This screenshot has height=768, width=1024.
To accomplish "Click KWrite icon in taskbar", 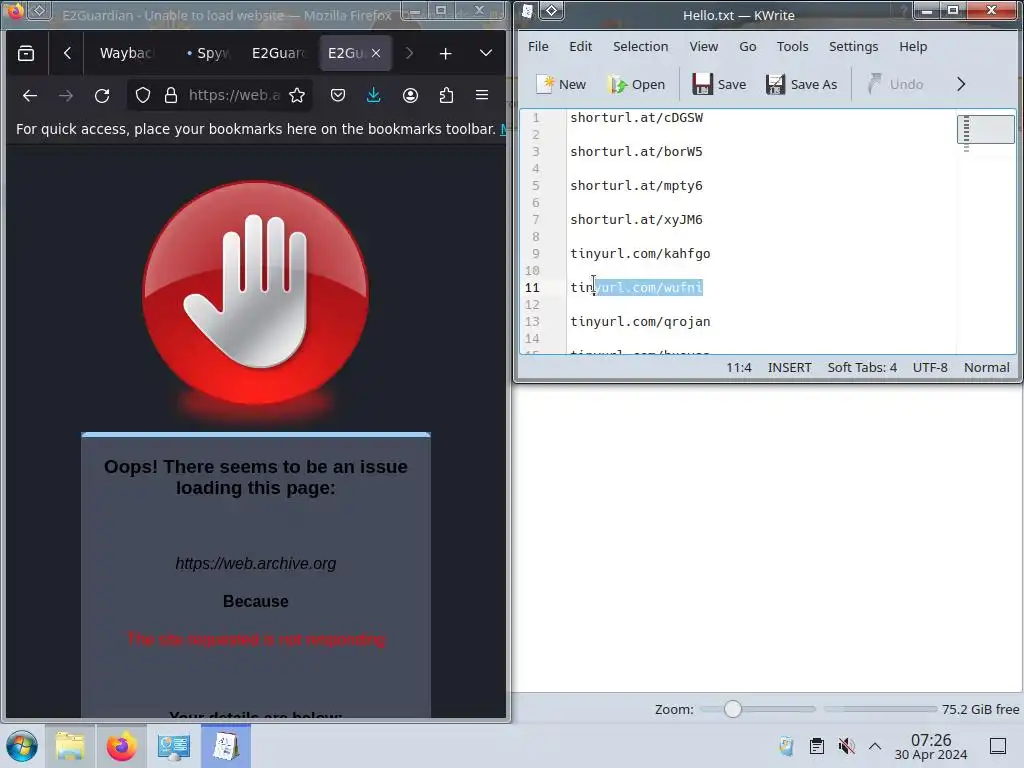I will tap(226, 746).
